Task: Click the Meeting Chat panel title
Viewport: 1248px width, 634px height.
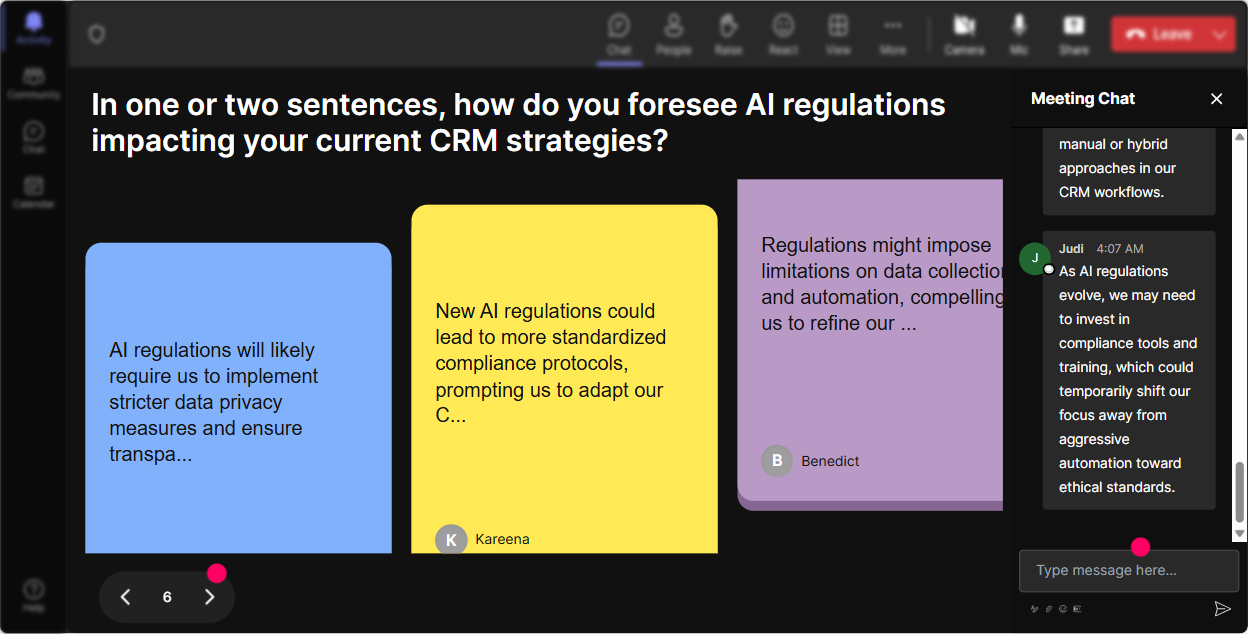Action: pyautogui.click(x=1083, y=98)
